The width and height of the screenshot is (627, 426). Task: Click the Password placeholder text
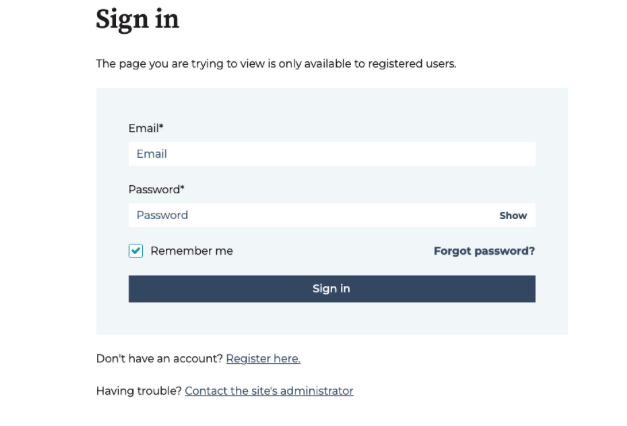162,215
